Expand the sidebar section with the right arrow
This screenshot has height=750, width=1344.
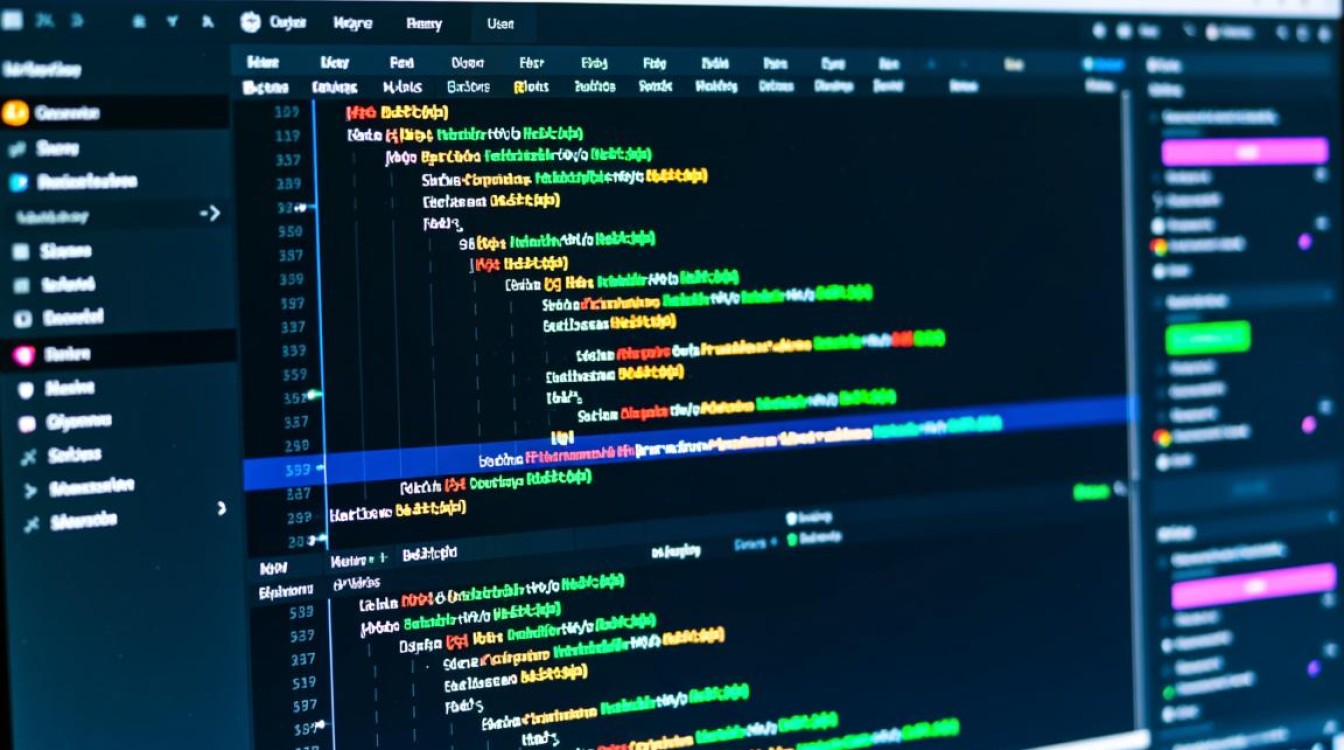coord(210,213)
